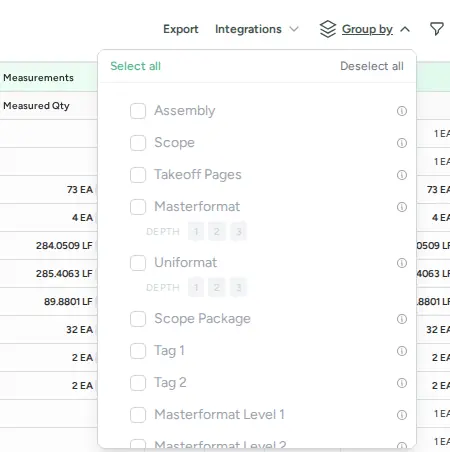The height and width of the screenshot is (452, 450).
Task: Set Uniformat depth to 3
Action: [x=239, y=287]
